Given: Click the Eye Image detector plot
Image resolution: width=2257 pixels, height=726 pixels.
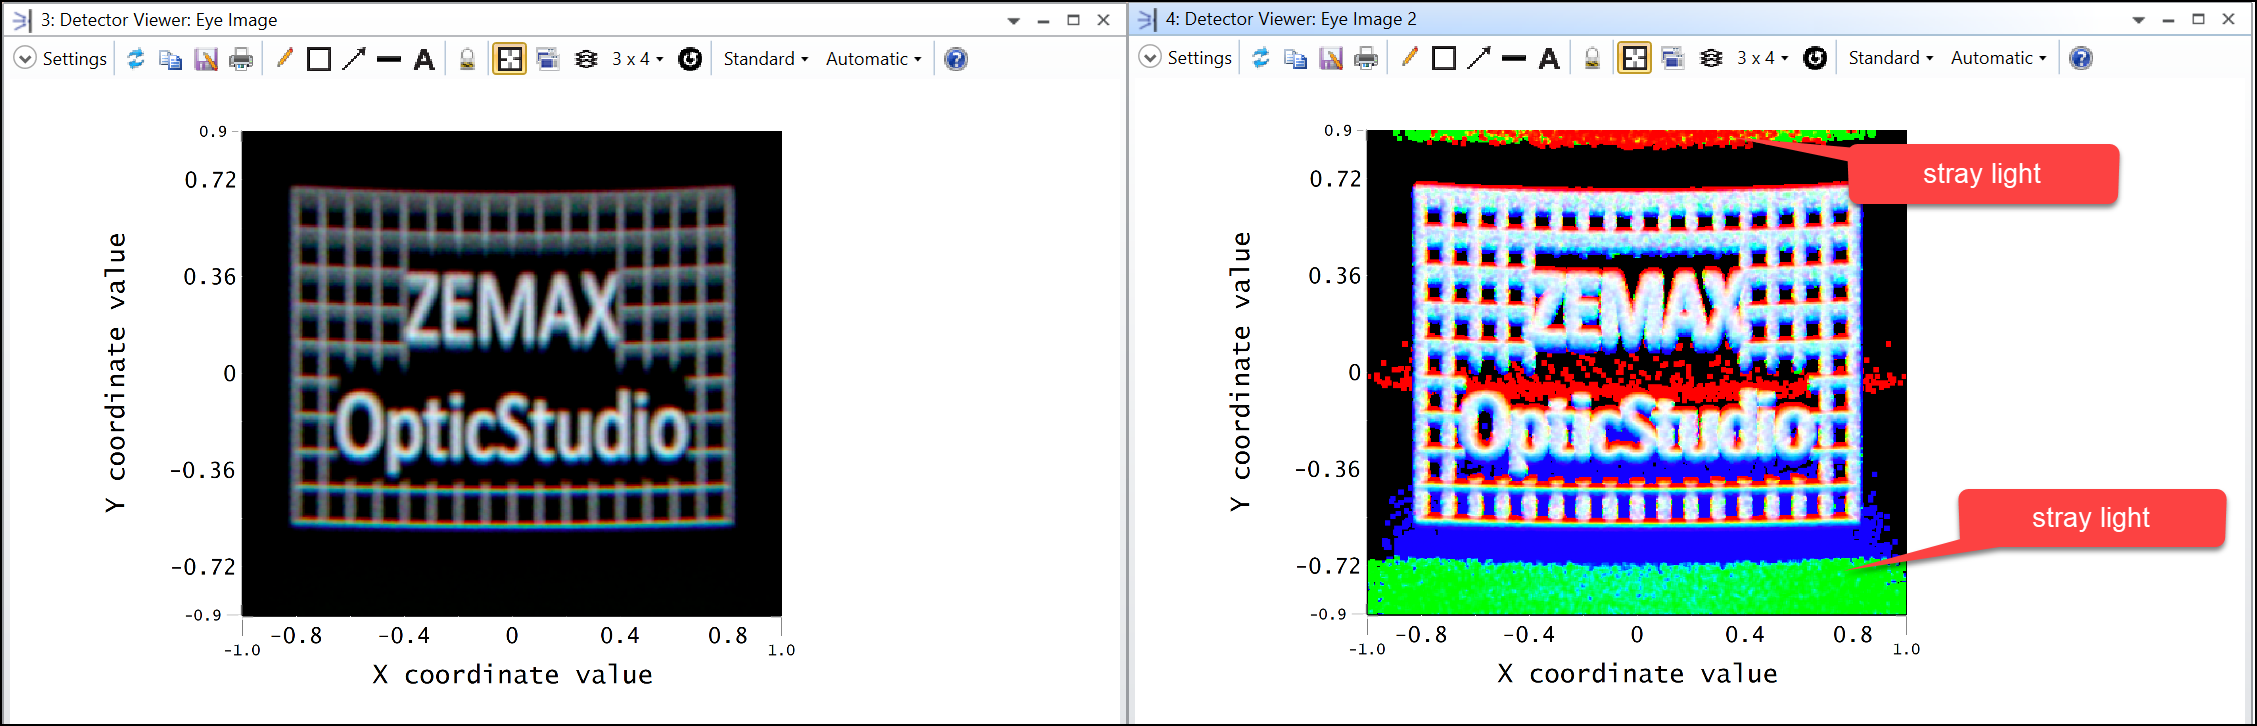Looking at the screenshot, I should point(512,373).
